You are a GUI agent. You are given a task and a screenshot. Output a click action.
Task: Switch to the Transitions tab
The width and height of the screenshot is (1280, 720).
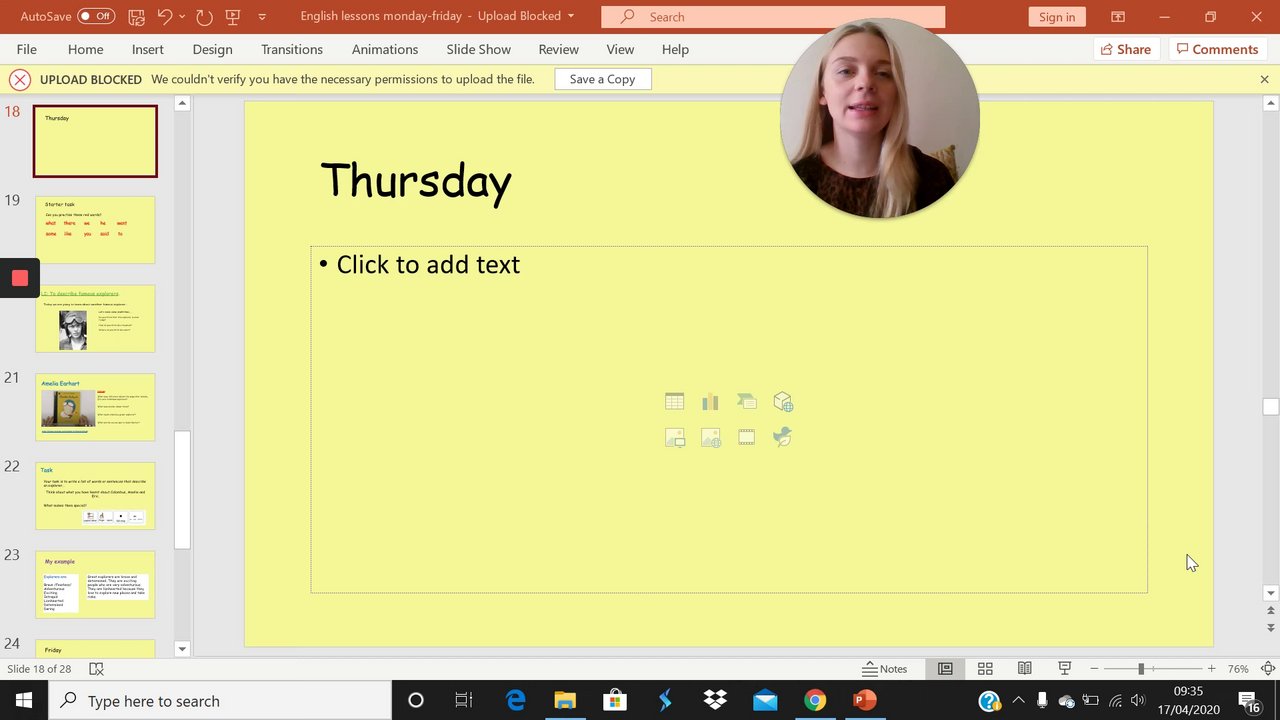click(x=292, y=49)
